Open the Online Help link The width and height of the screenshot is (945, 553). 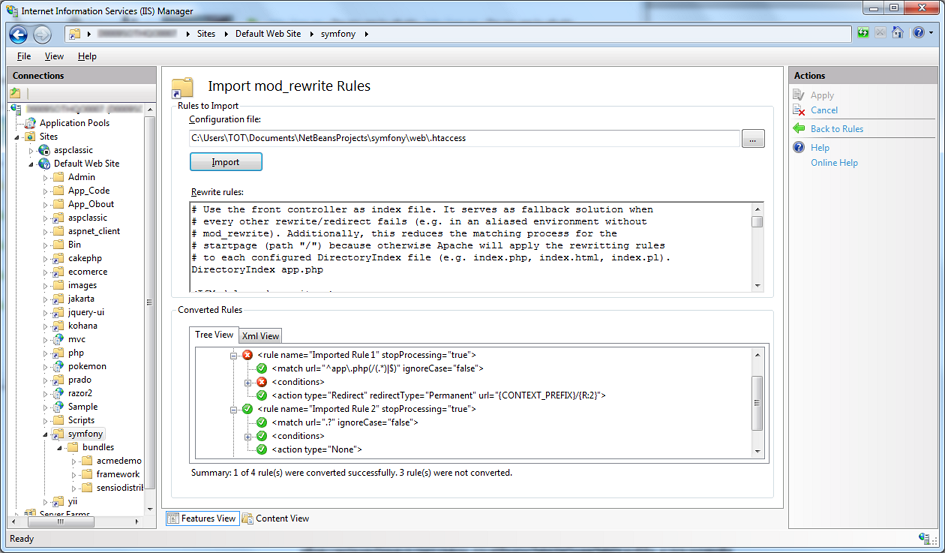pyautogui.click(x=833, y=163)
